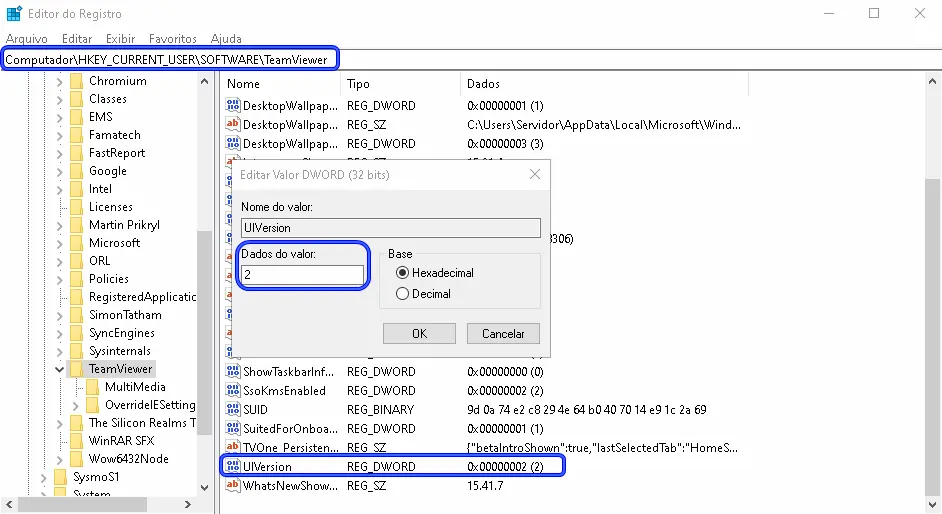Click the Registry Editor app icon in title bar

click(x=14, y=14)
